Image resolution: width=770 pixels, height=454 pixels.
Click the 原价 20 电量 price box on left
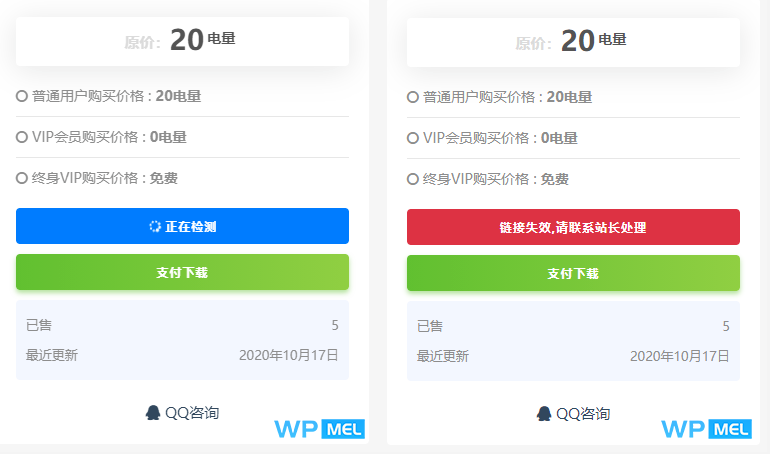click(182, 41)
